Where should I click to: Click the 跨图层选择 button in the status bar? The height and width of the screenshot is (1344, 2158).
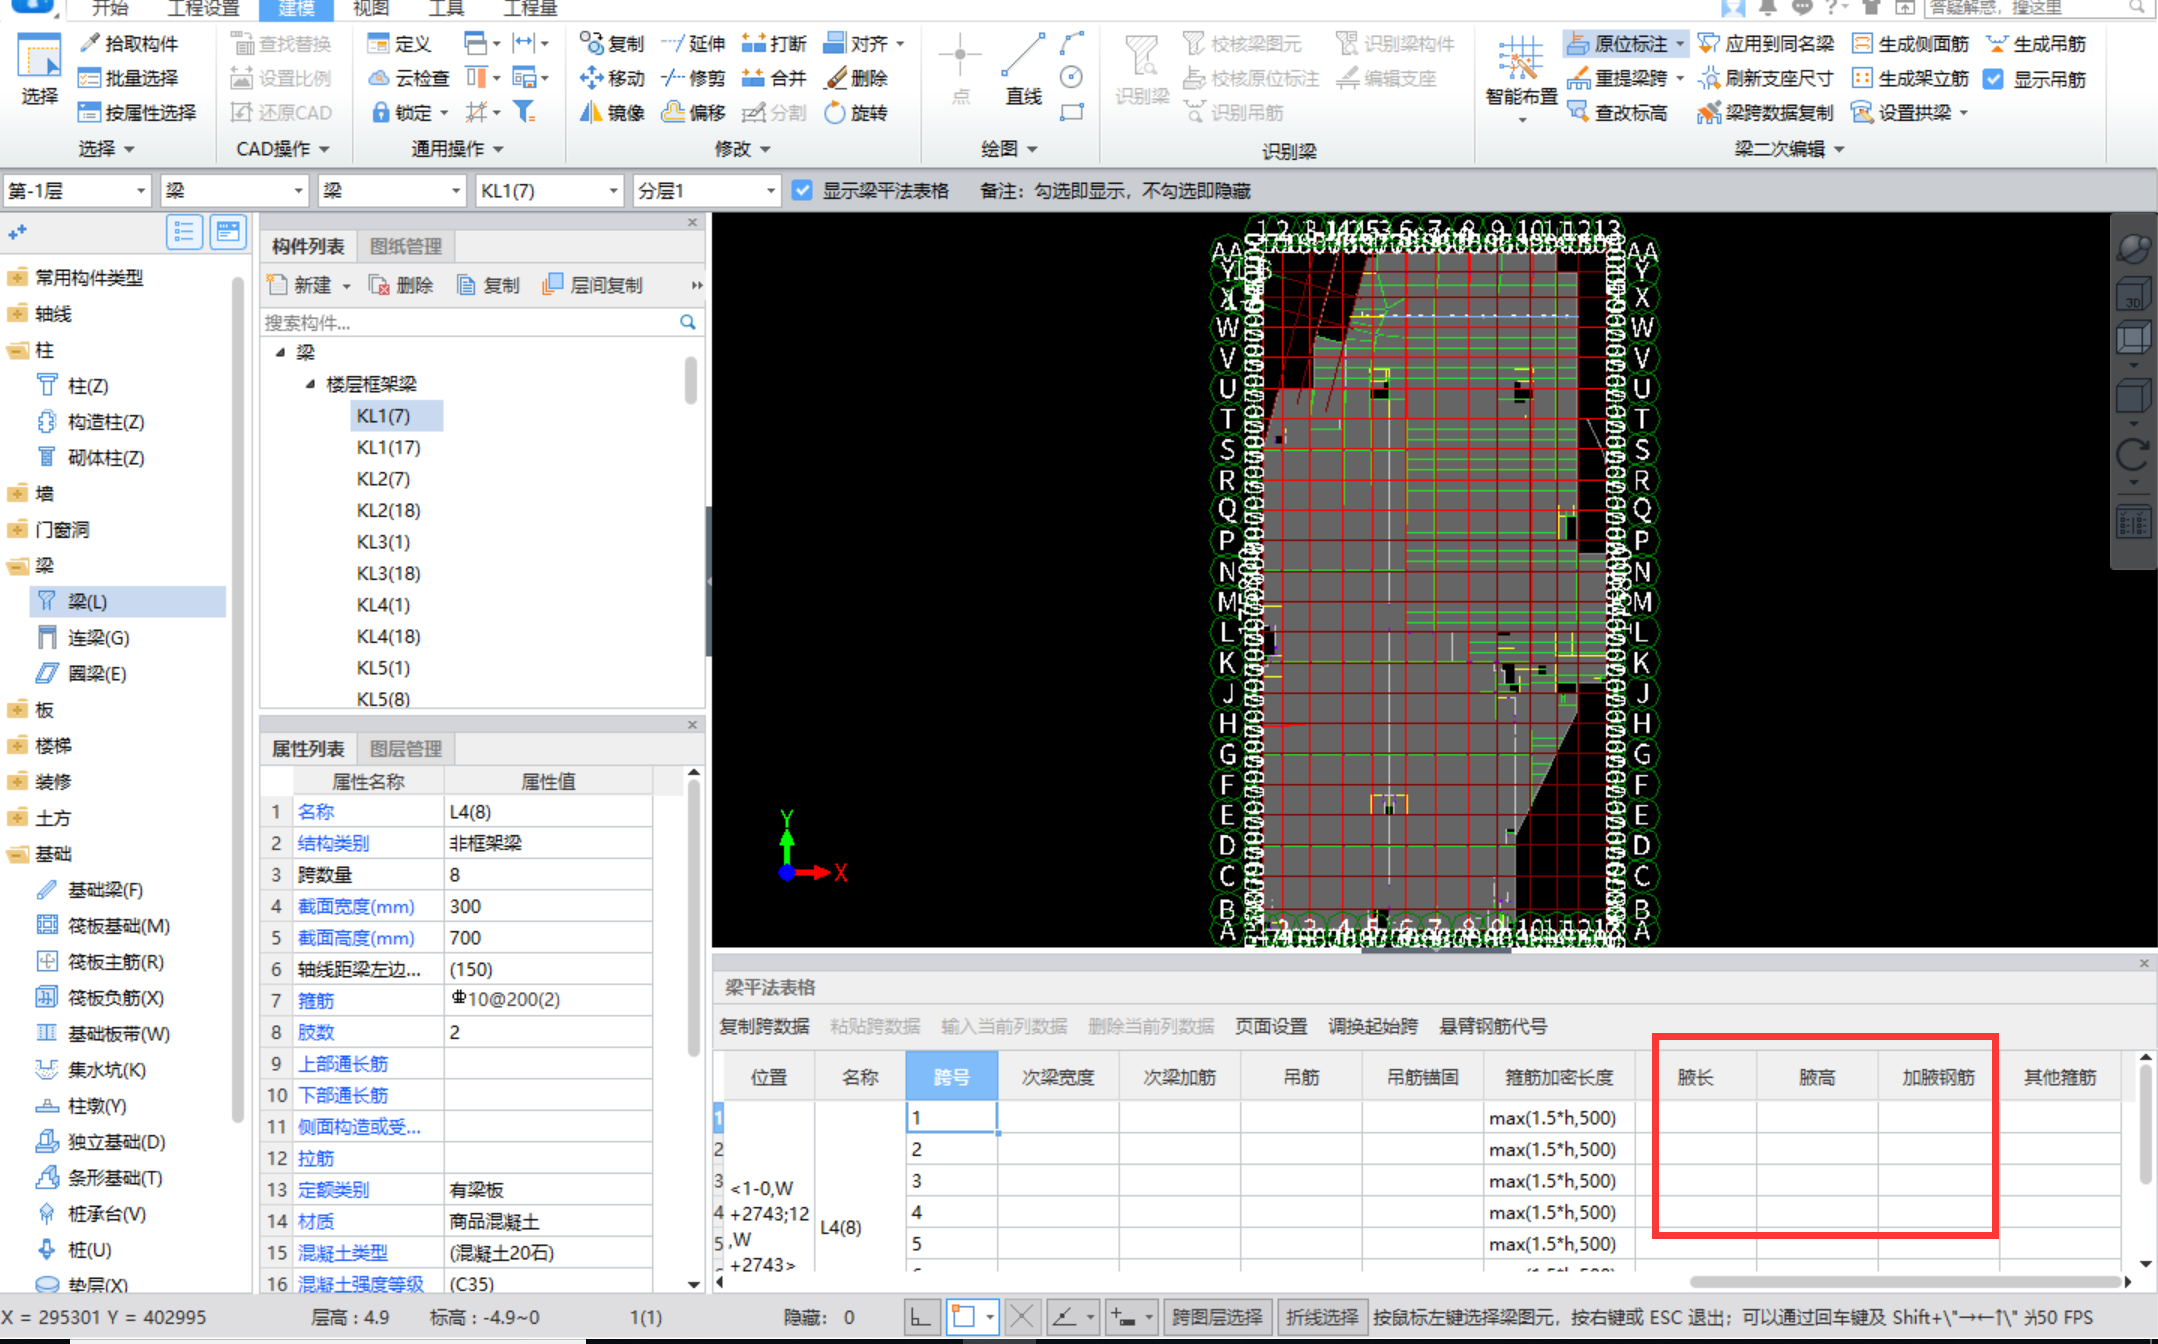tap(1217, 1317)
